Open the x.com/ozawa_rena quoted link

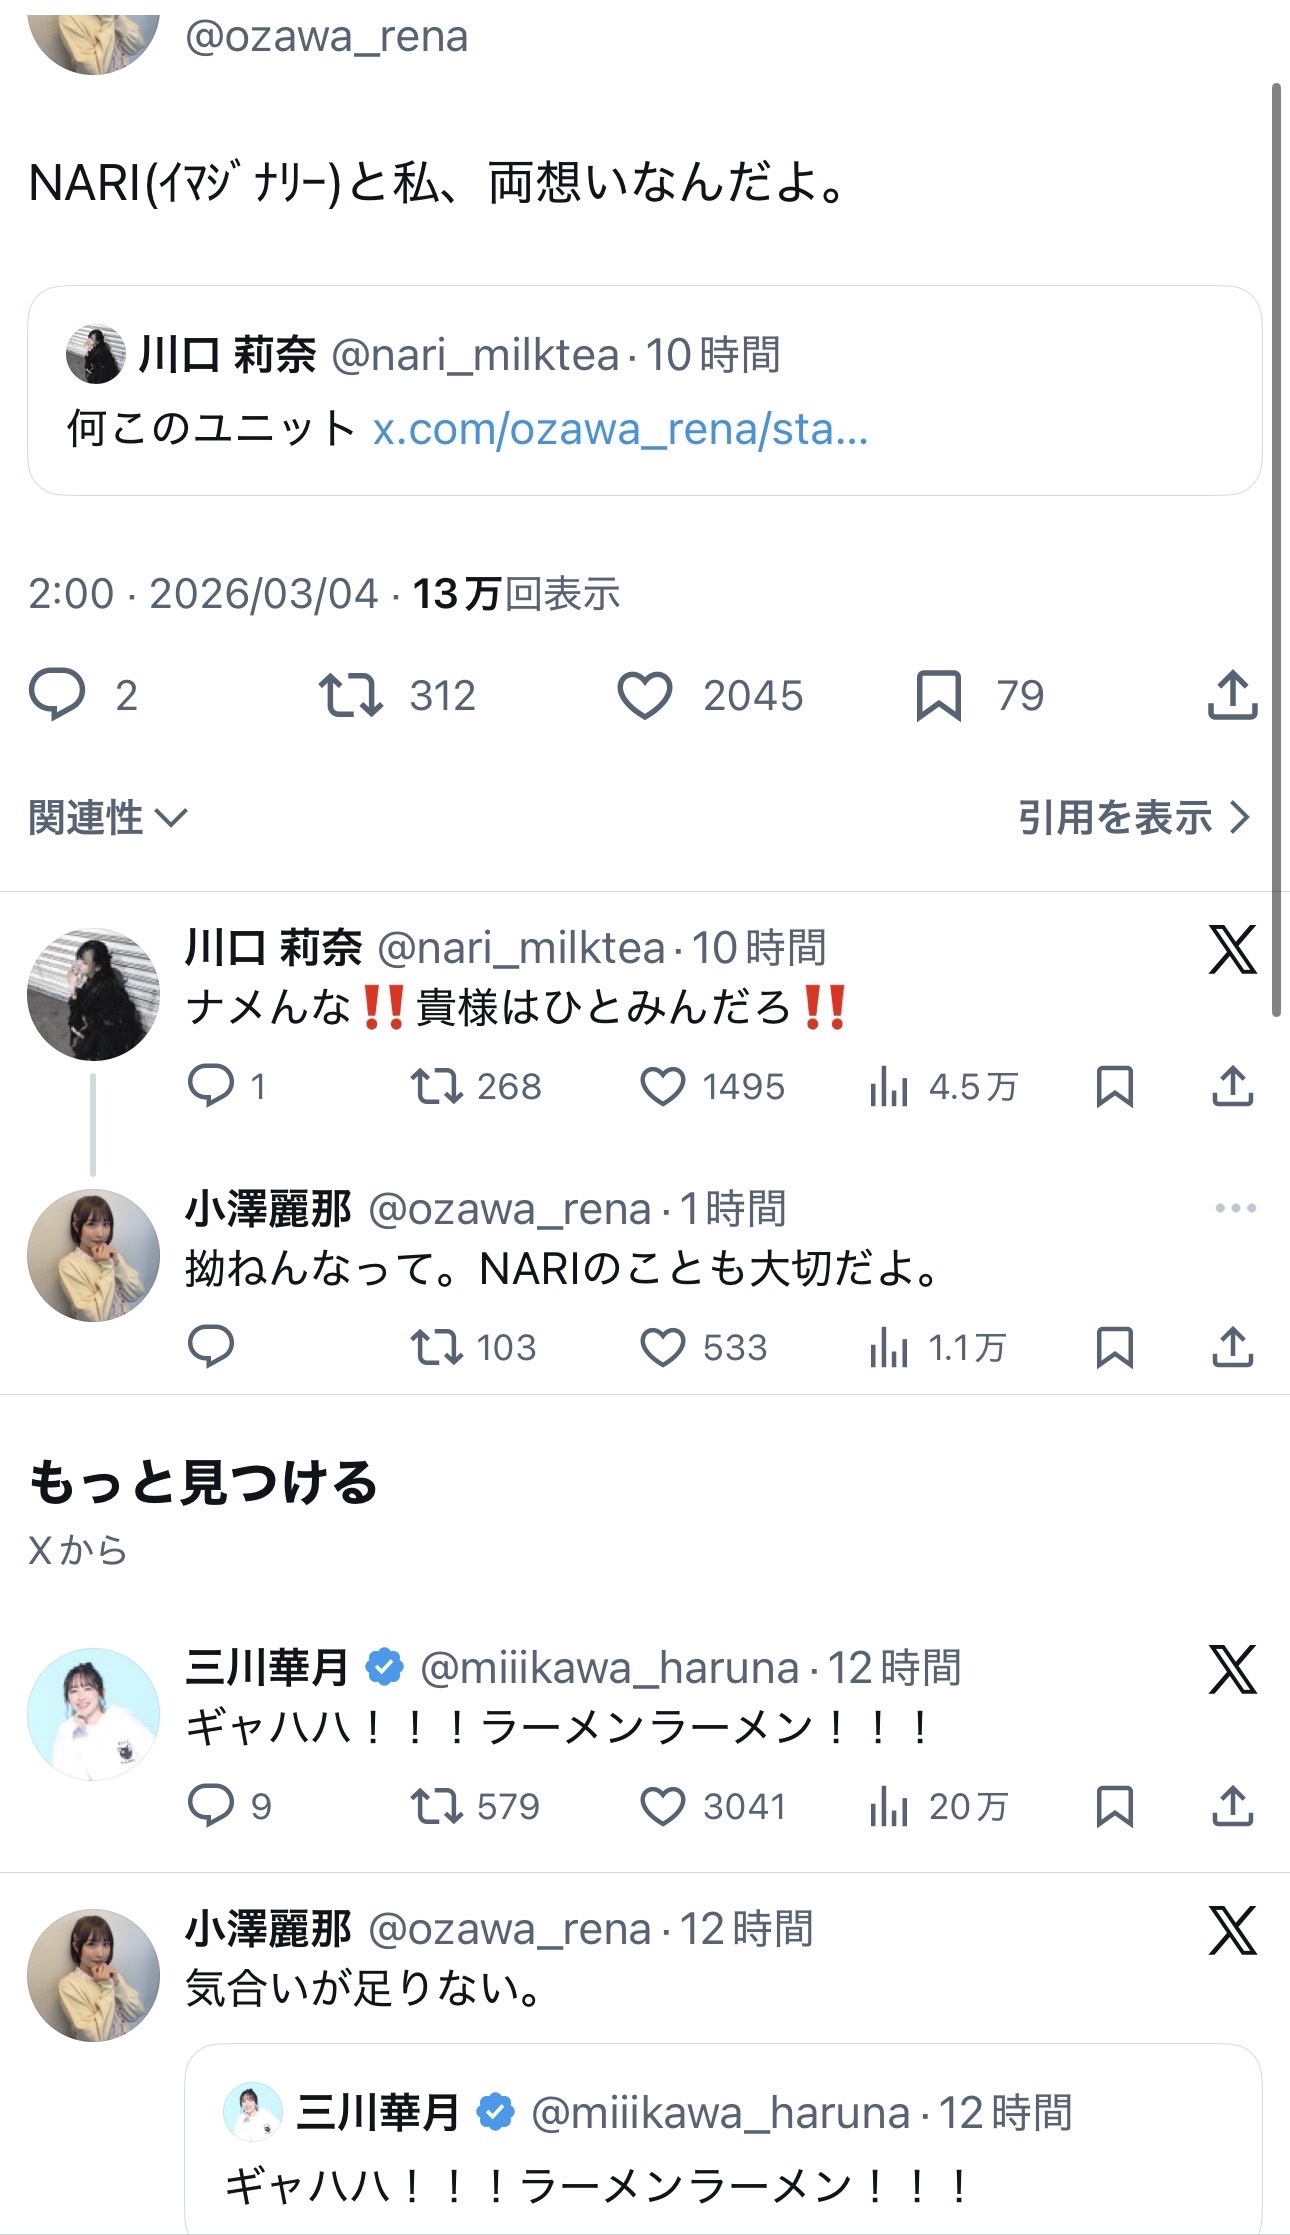point(620,430)
